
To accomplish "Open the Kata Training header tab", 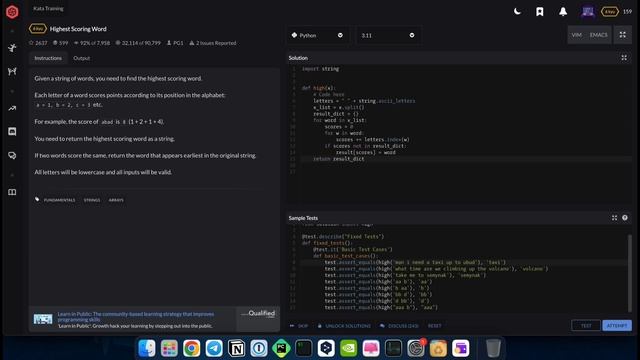I will [x=48, y=9].
